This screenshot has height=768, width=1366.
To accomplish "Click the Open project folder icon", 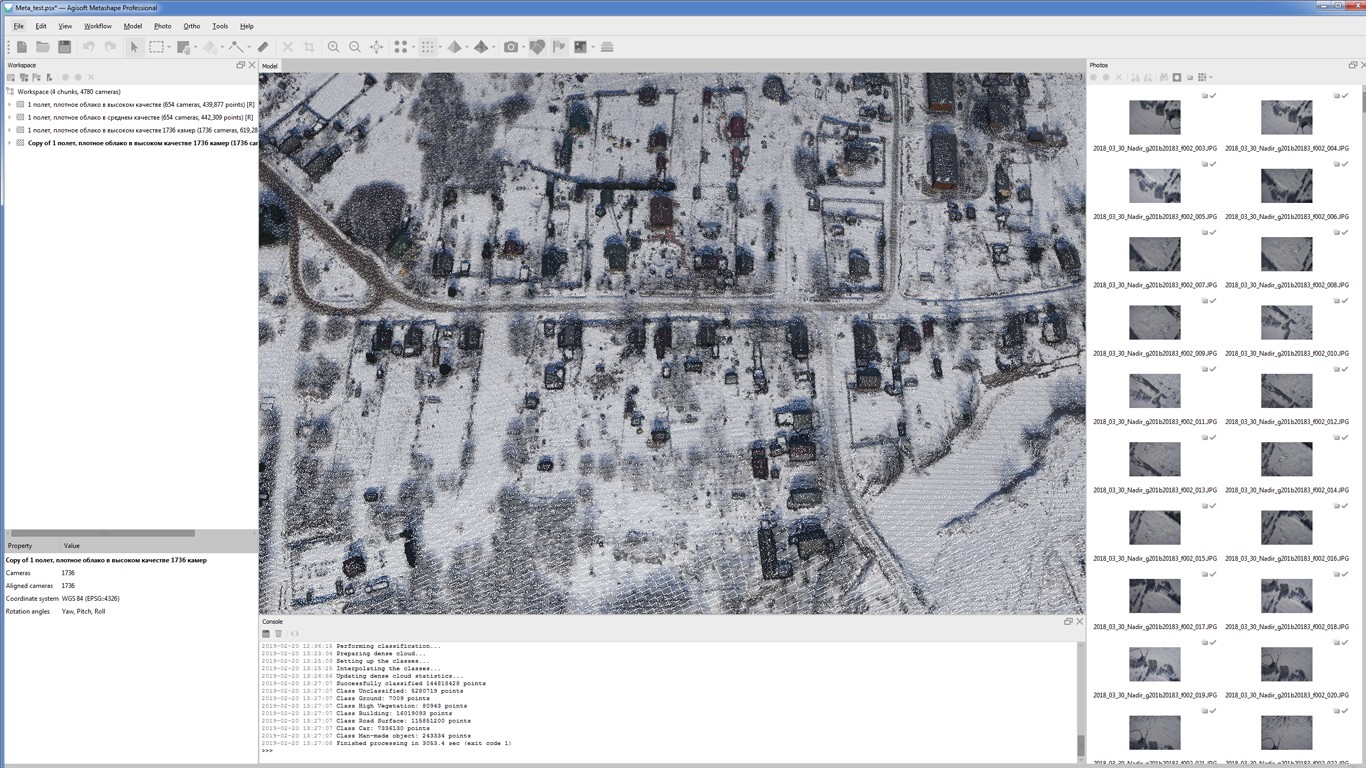I will click(x=43, y=47).
